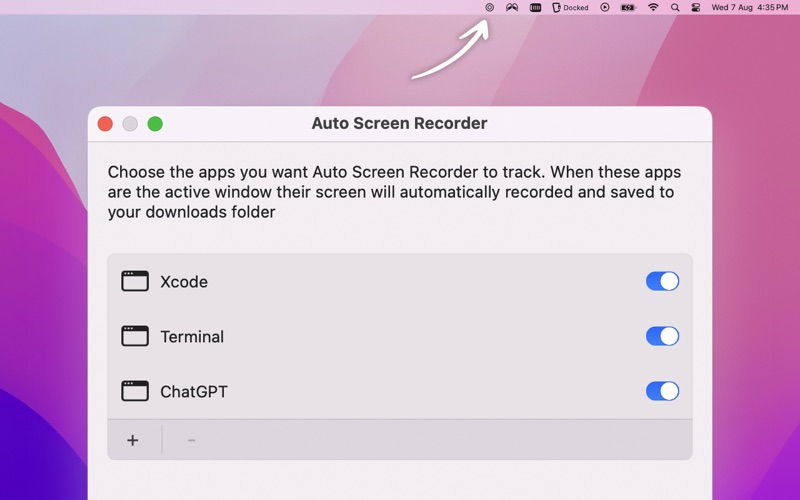Select the Xcode row
This screenshot has height=500, width=800.
[x=400, y=281]
